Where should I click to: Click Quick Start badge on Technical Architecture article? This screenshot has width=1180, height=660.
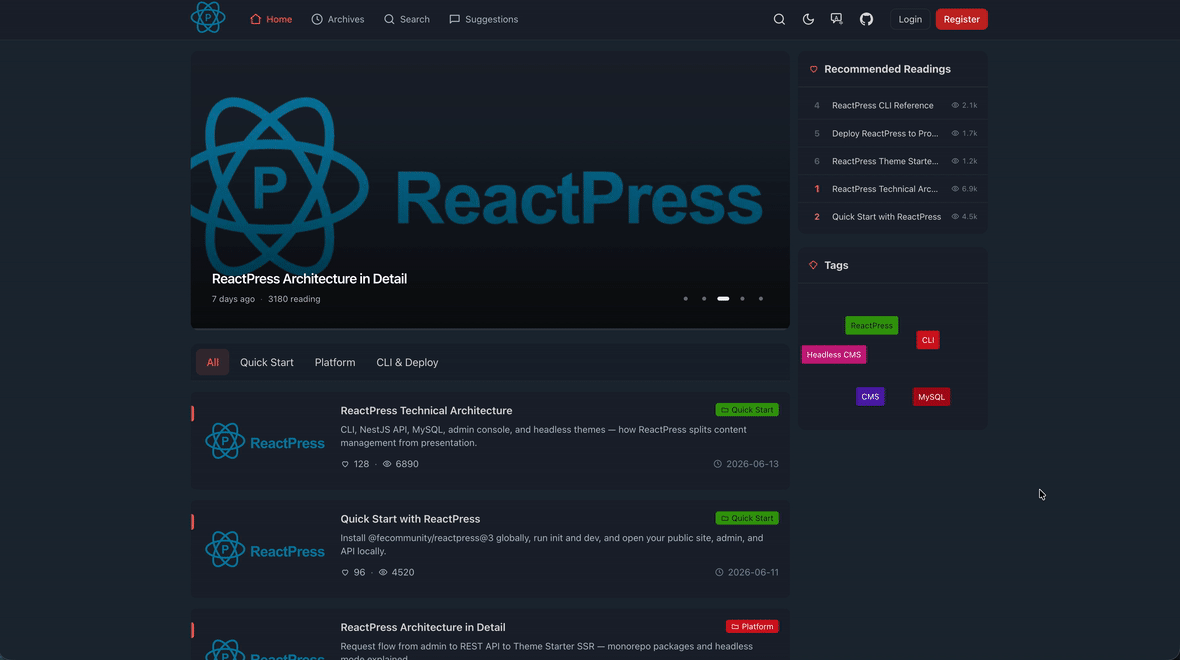pos(747,410)
